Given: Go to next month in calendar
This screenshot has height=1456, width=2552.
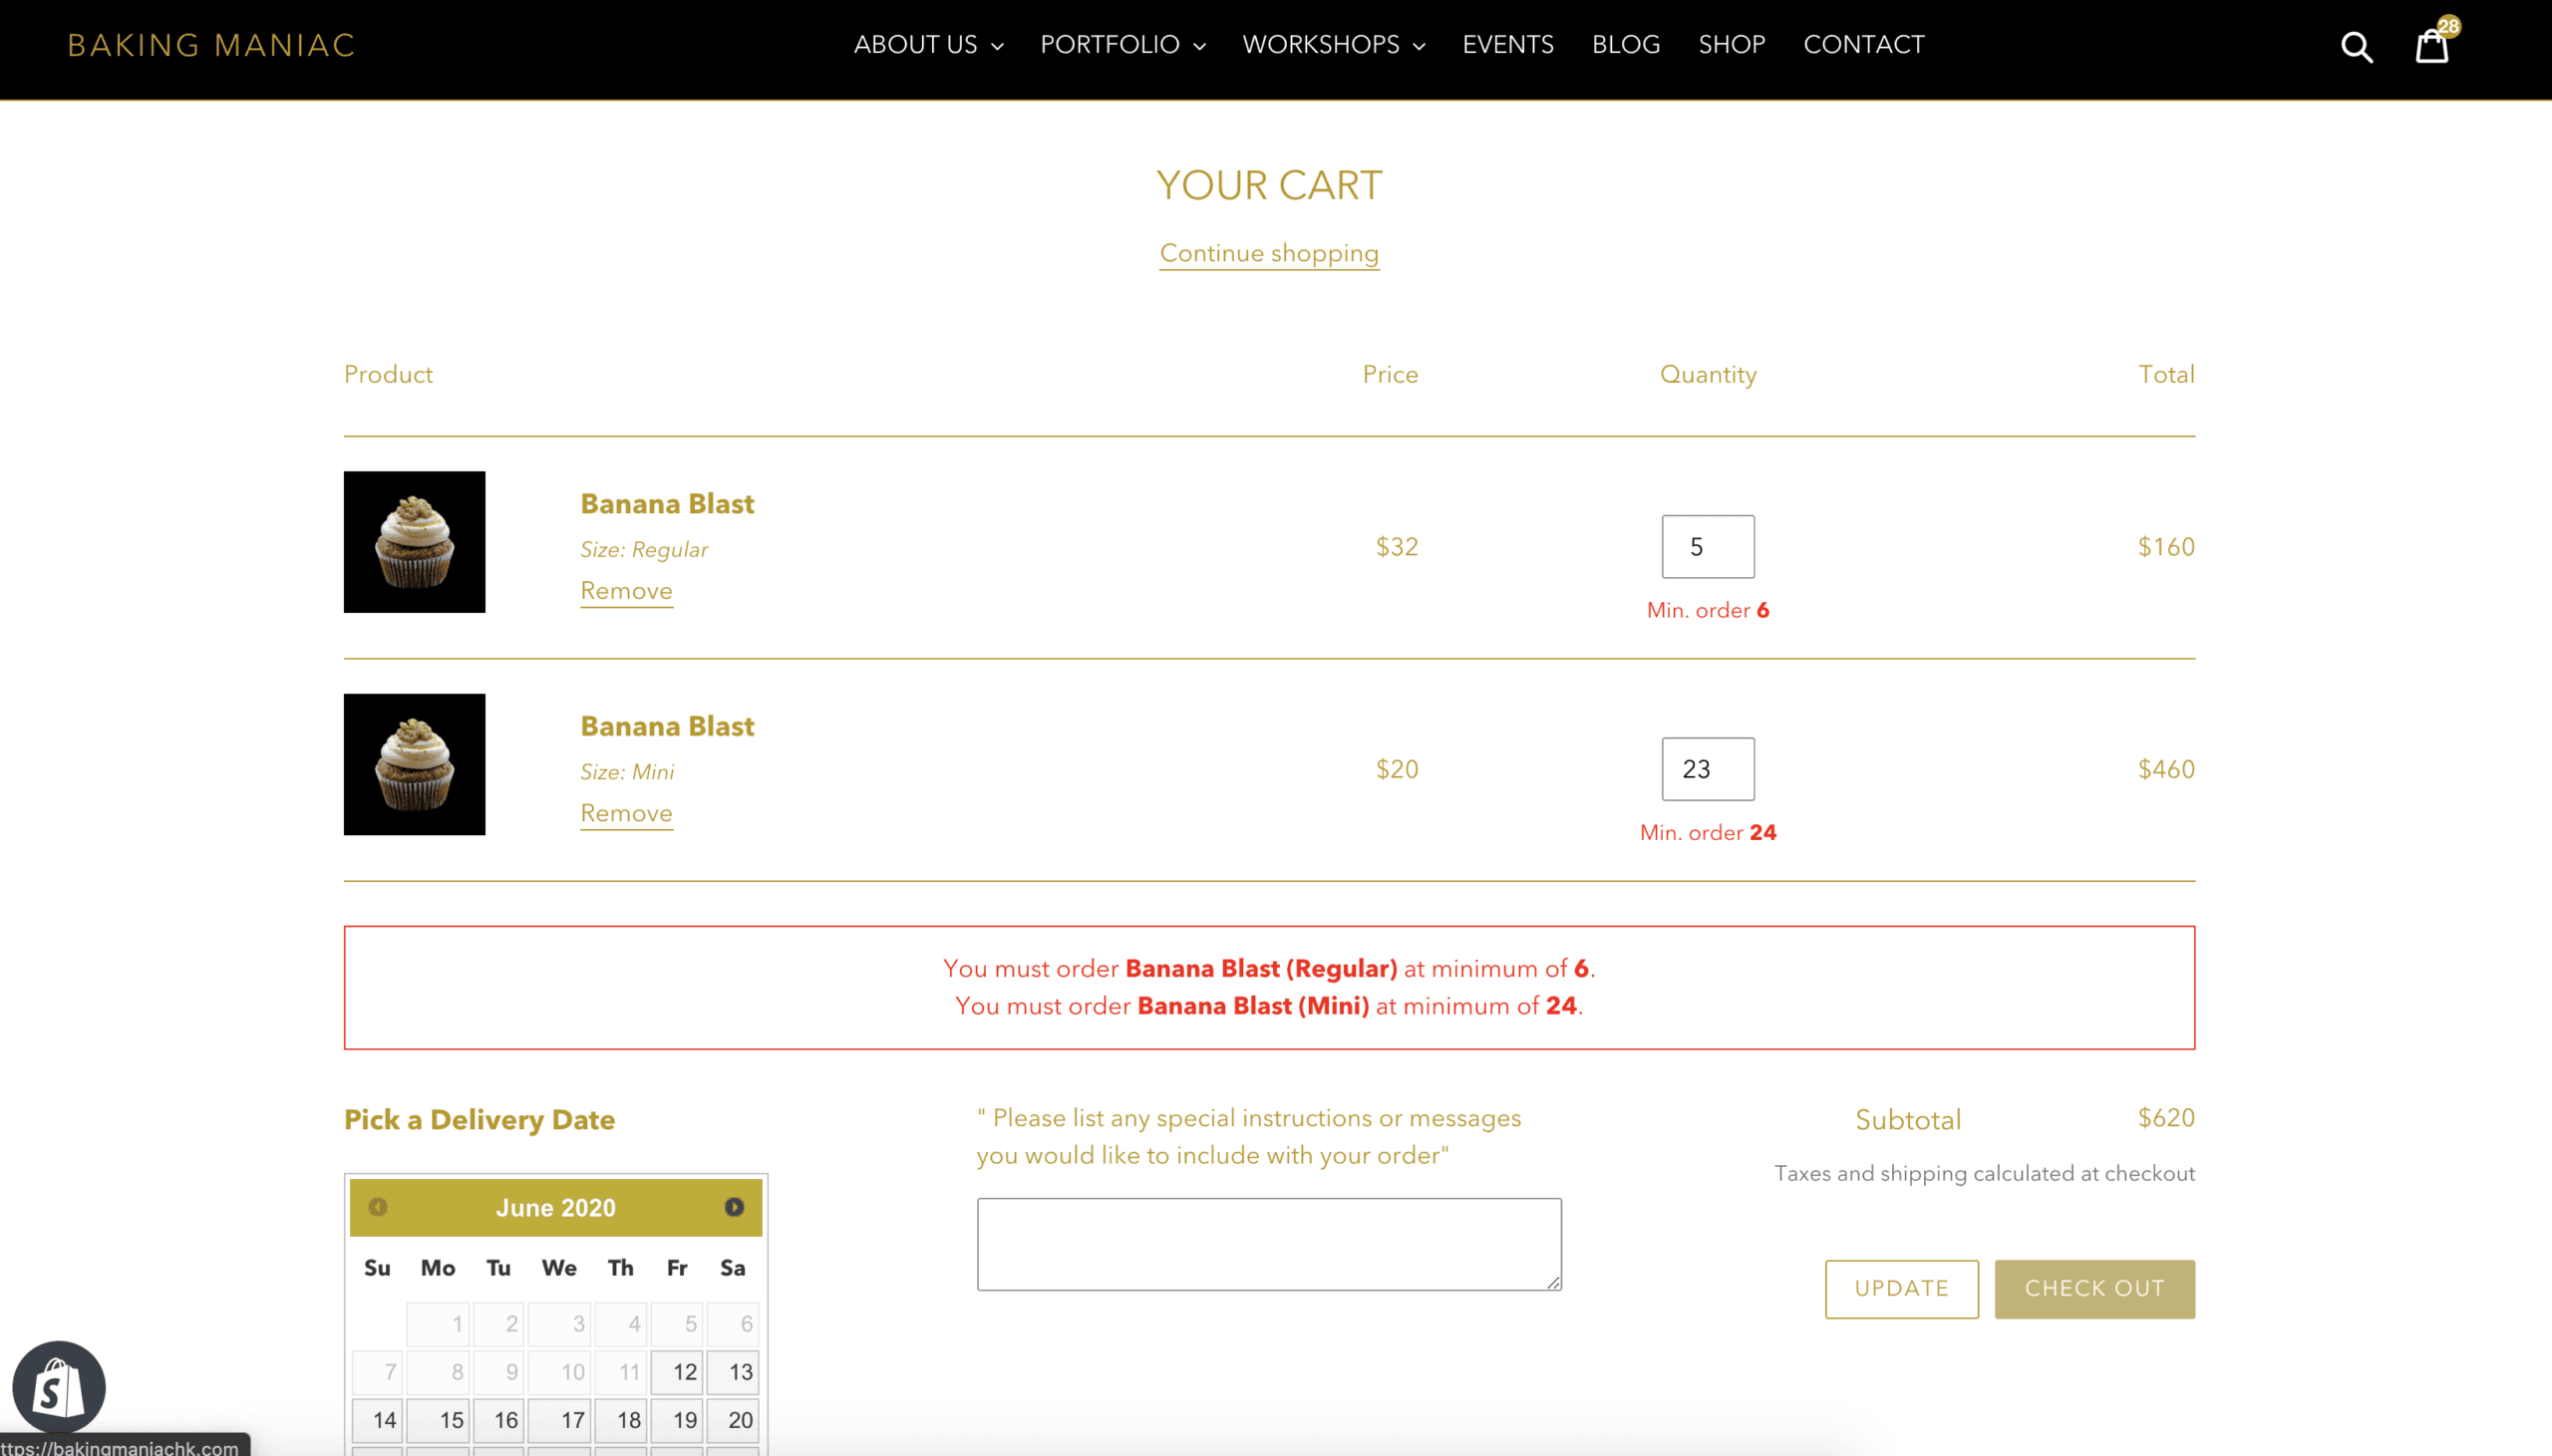Looking at the screenshot, I should tap(734, 1207).
